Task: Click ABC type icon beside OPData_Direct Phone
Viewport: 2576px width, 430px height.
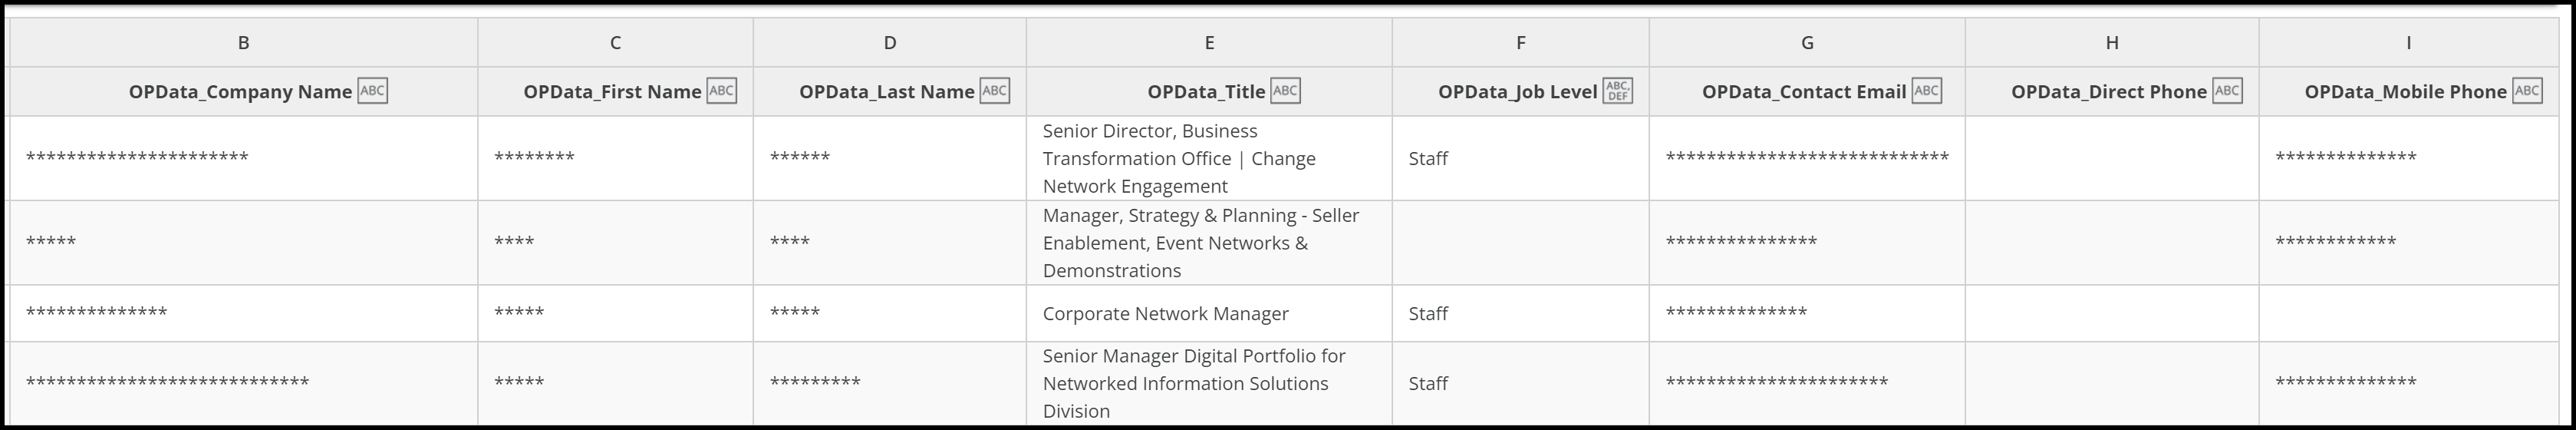Action: click(x=2227, y=91)
